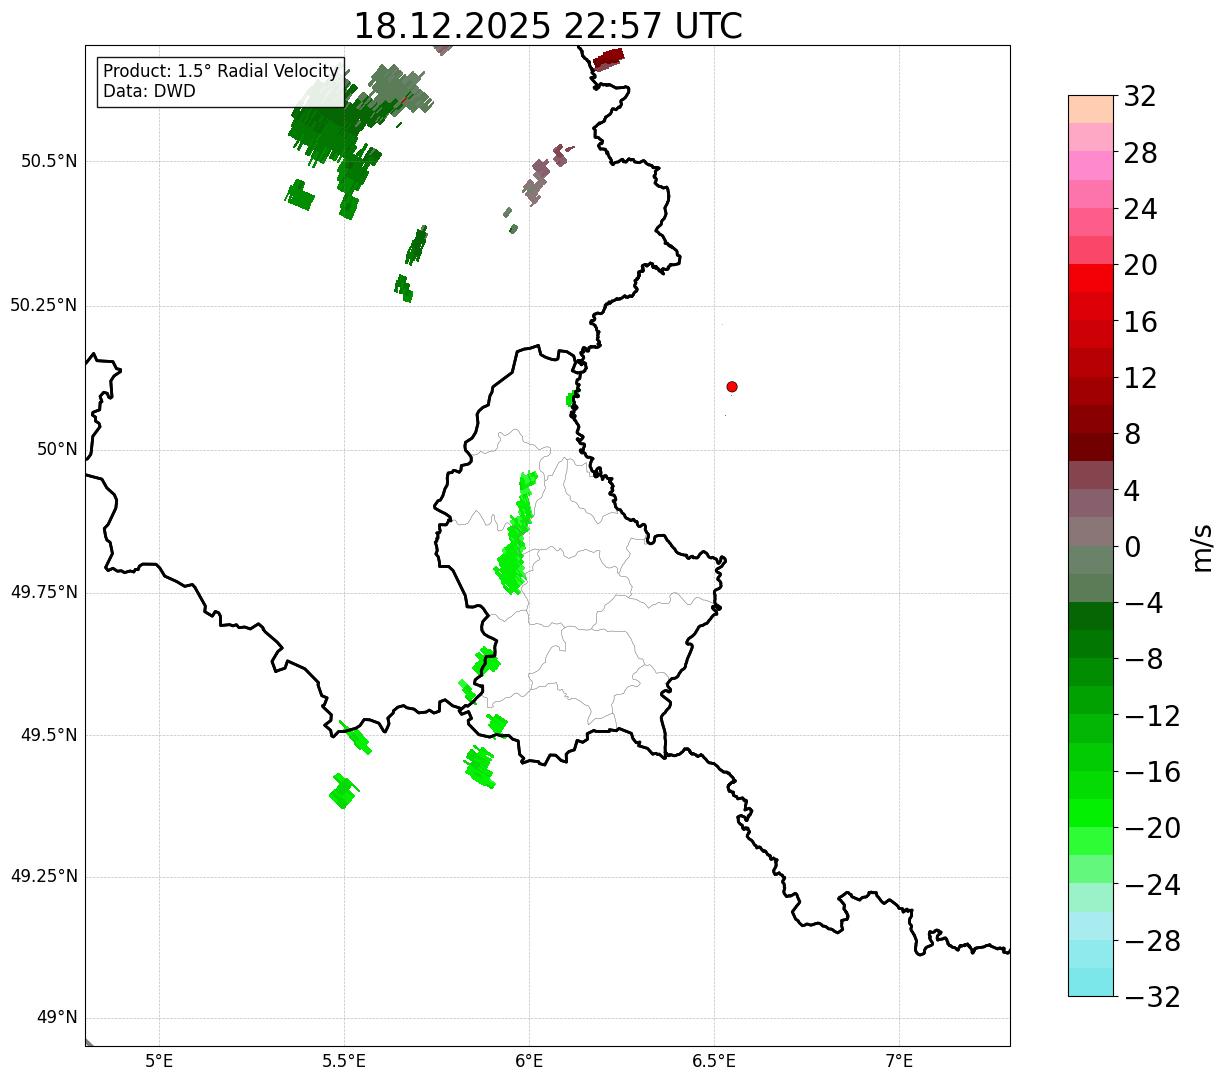Click the 6.5°E longitude label
The image size is (1225, 1081).
[714, 1061]
